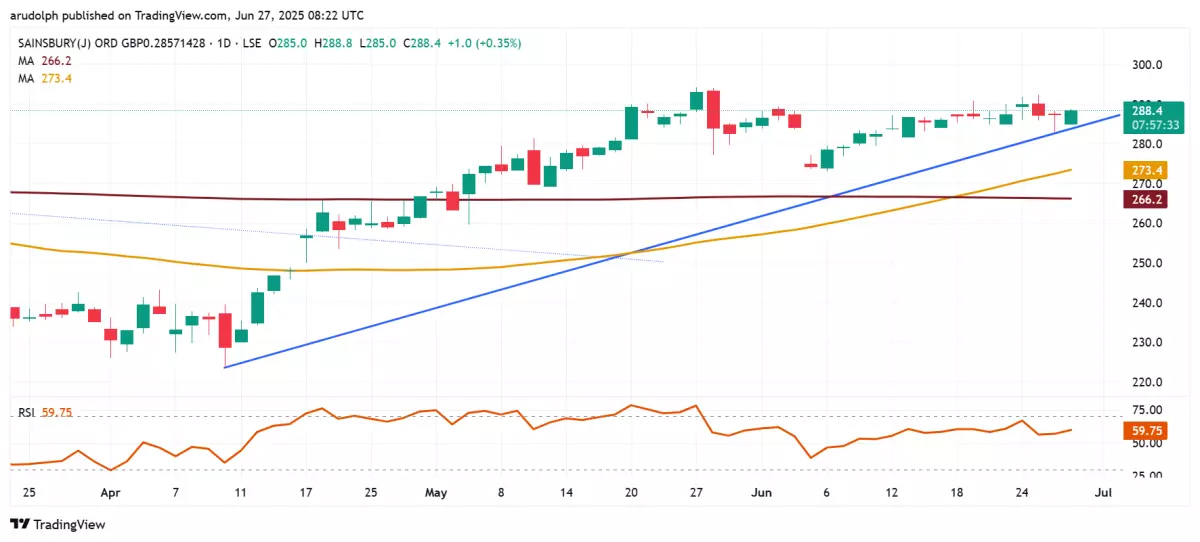Click the Apr date label on time axis
The width and height of the screenshot is (1200, 542).
110,493
